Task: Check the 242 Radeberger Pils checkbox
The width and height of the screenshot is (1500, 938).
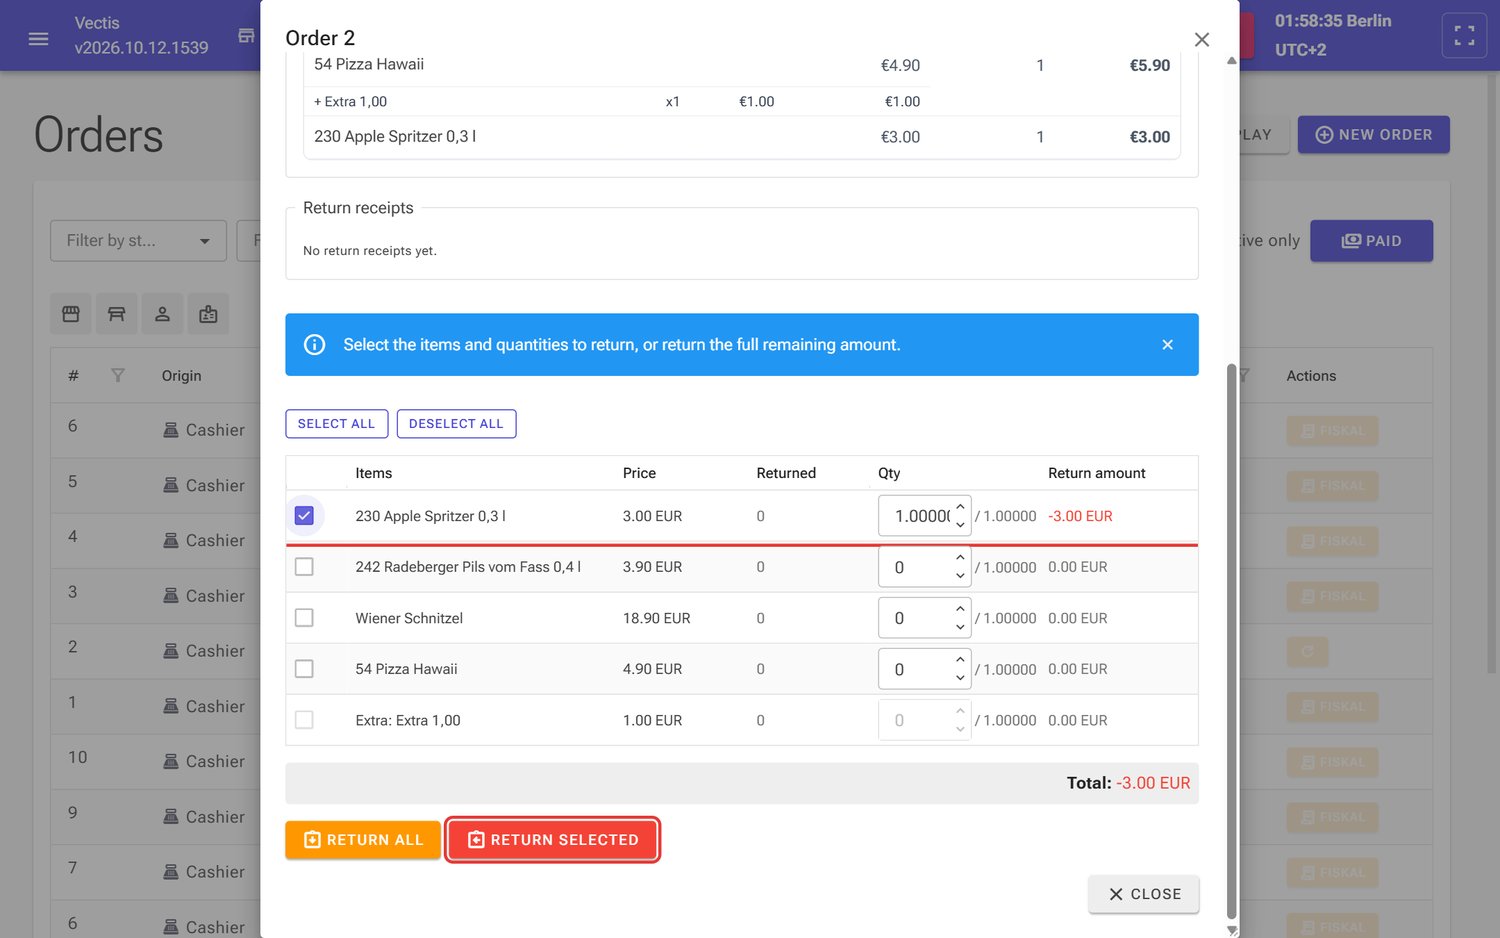Action: pos(305,567)
